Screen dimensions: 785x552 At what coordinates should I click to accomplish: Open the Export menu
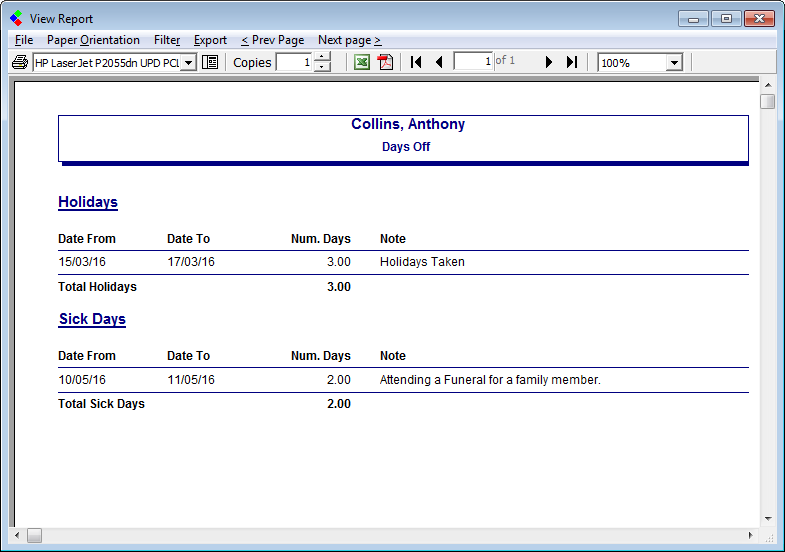point(210,40)
